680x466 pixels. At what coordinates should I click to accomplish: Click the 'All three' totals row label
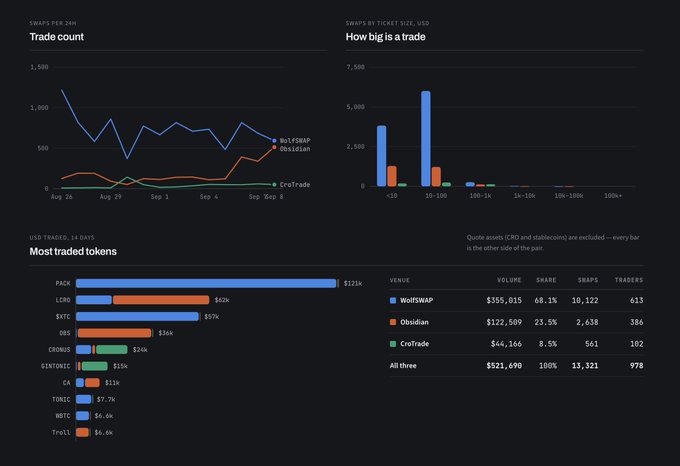403,365
